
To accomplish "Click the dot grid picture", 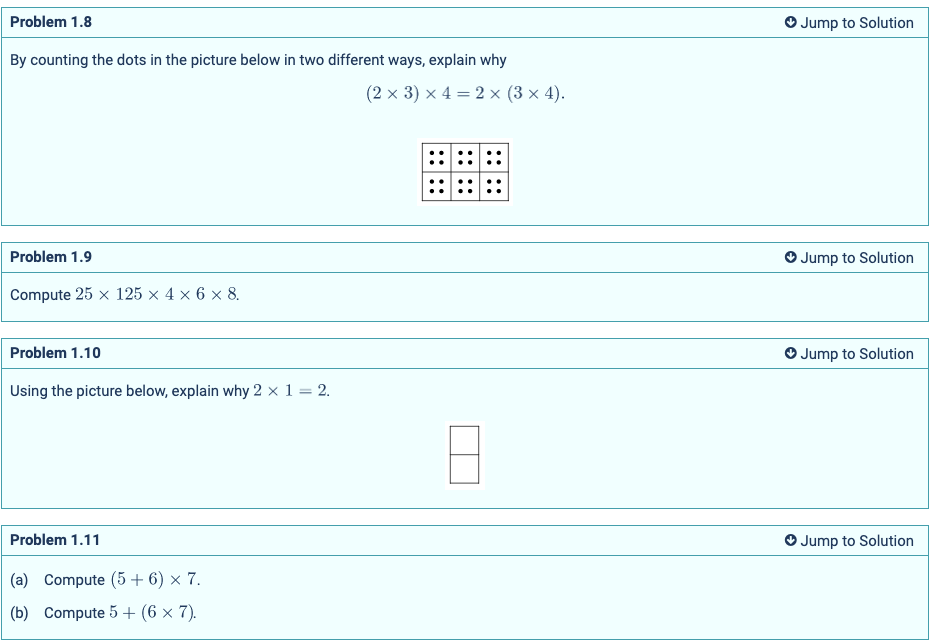I will [465, 172].
